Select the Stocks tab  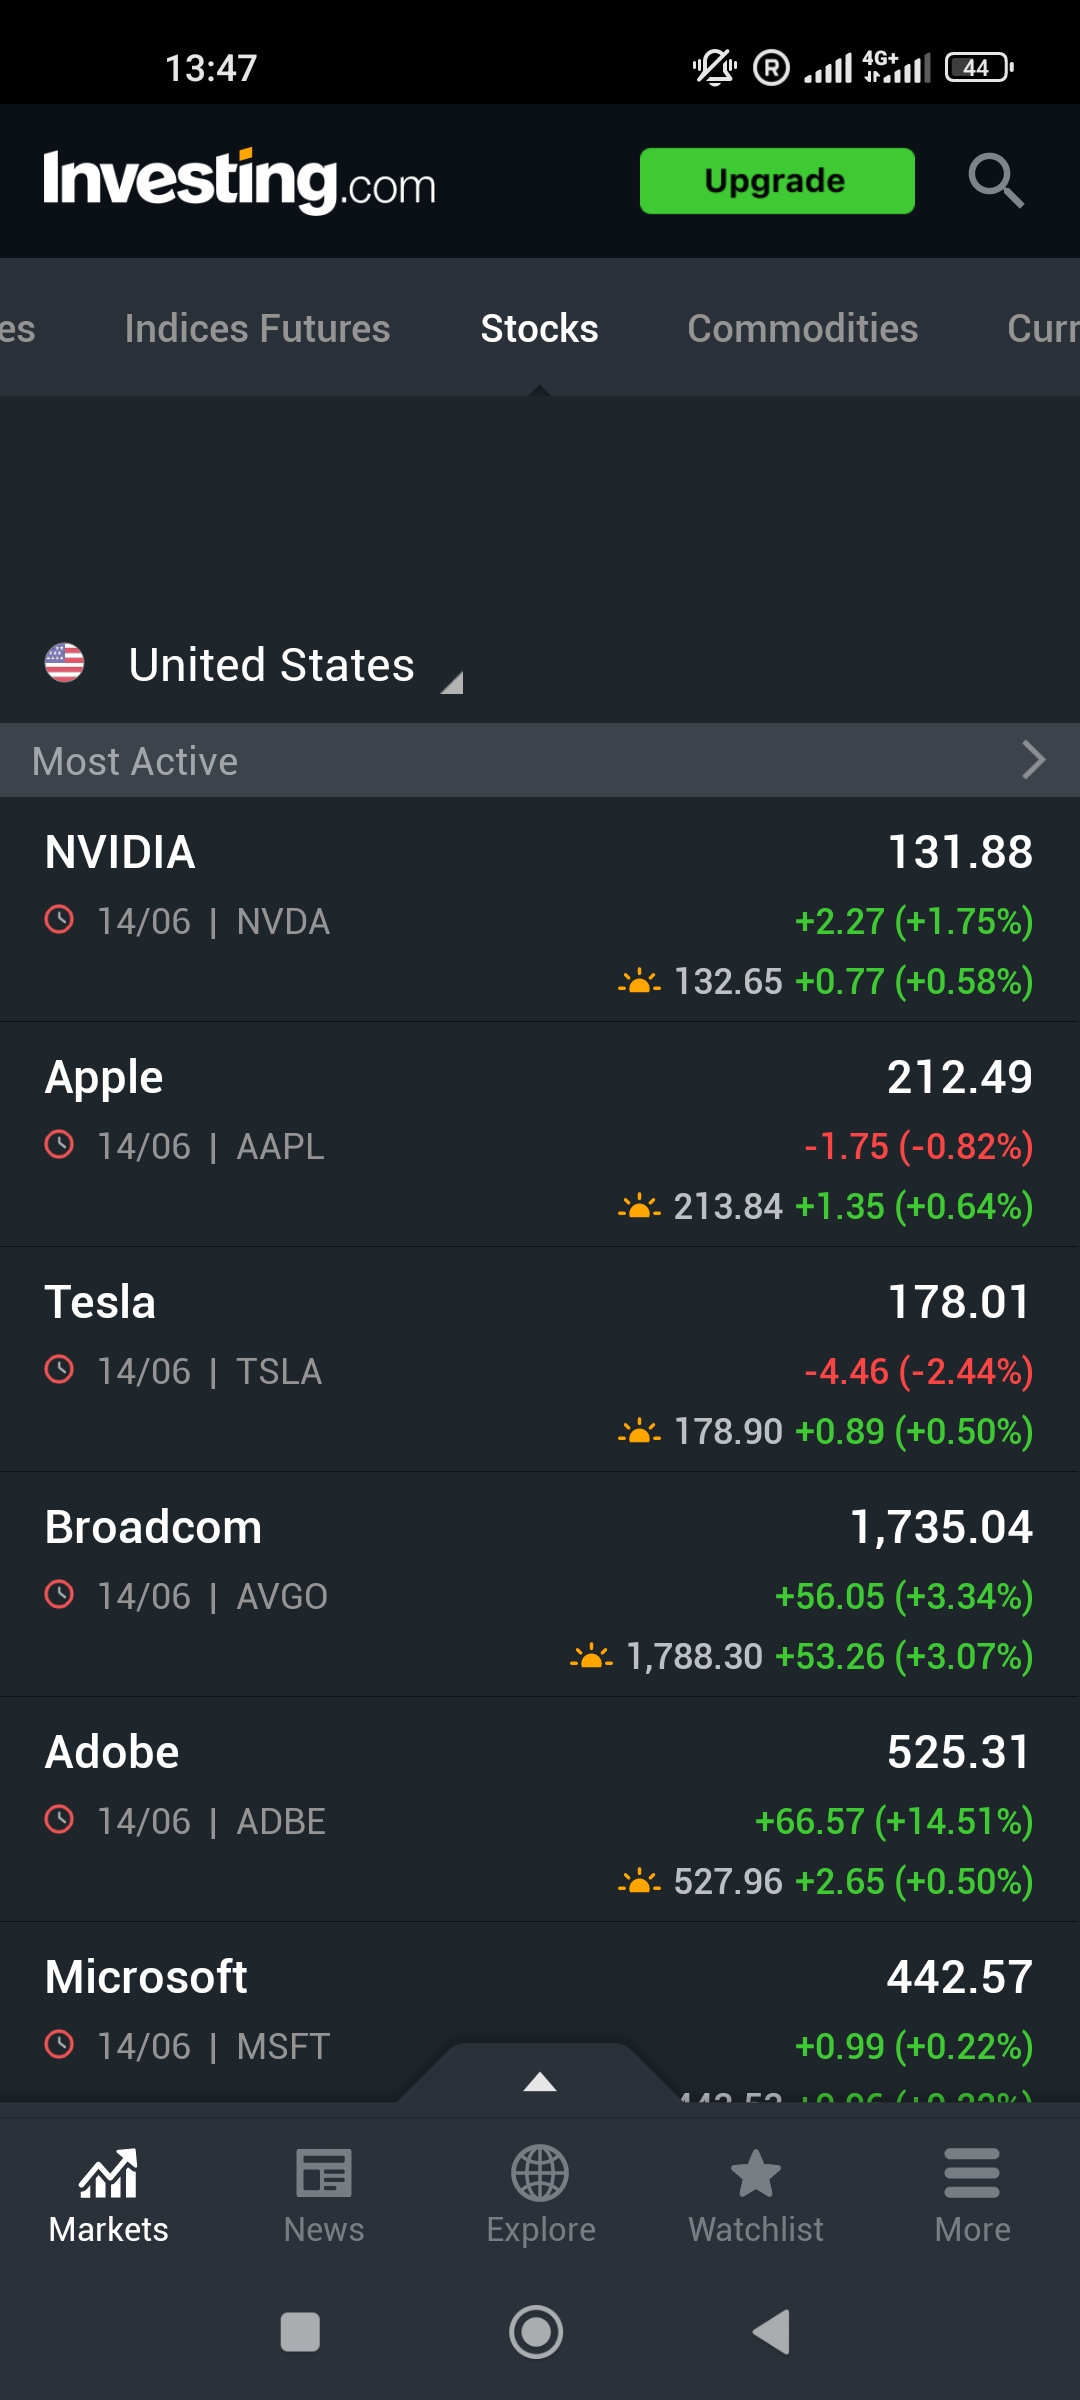tap(539, 329)
